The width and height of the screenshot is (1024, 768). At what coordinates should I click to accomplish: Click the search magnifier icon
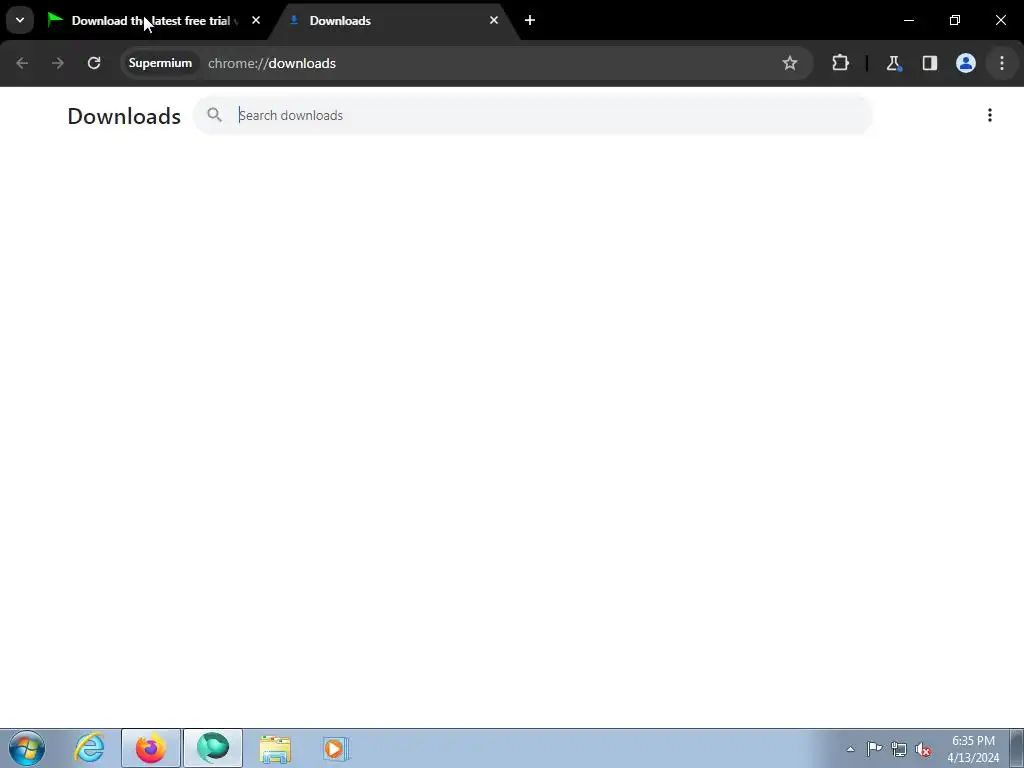coord(214,115)
